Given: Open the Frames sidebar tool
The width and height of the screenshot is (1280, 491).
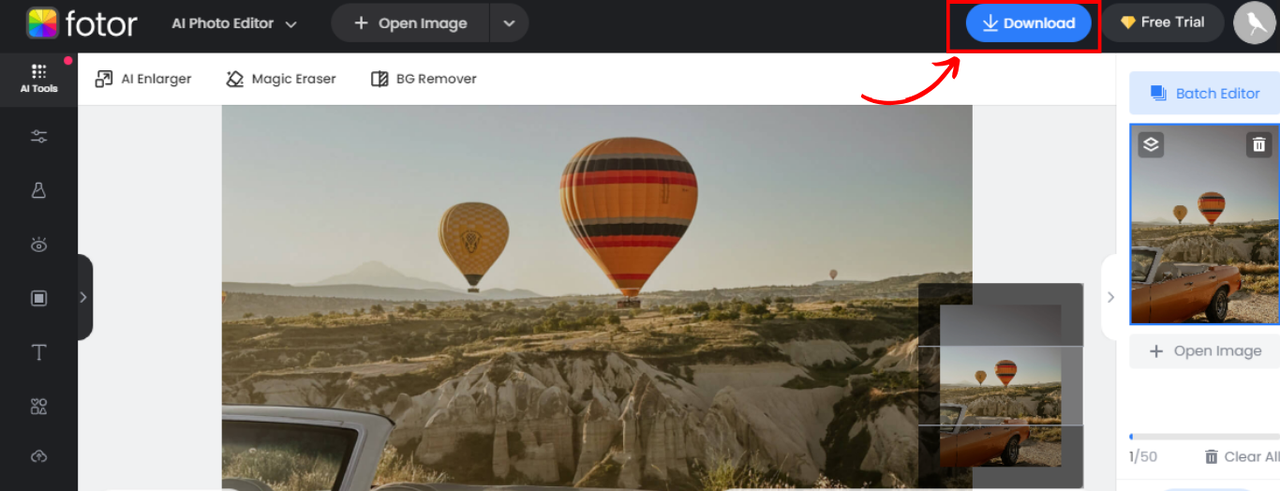Looking at the screenshot, I should [39, 298].
